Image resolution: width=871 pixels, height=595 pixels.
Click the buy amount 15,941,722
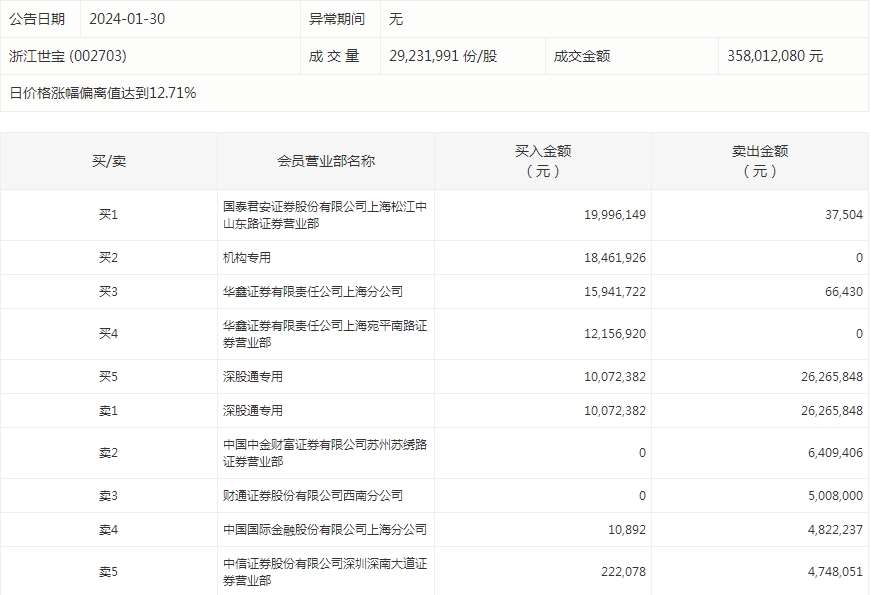[x=614, y=292]
